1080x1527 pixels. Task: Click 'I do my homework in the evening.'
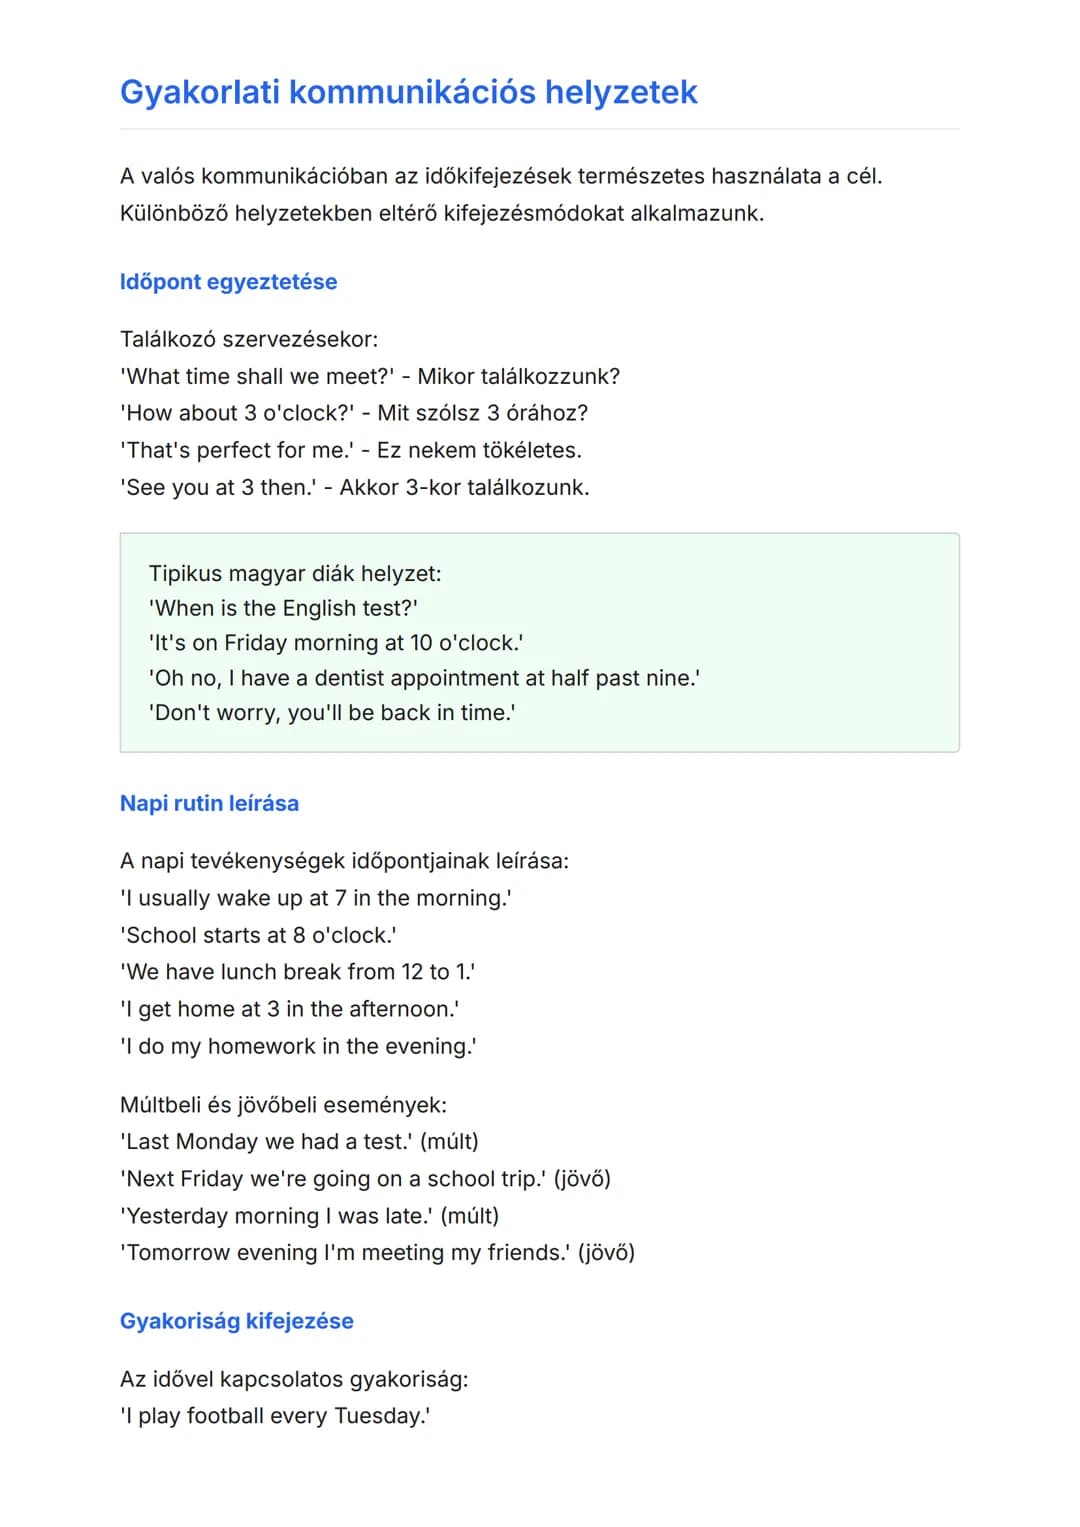click(x=298, y=1046)
